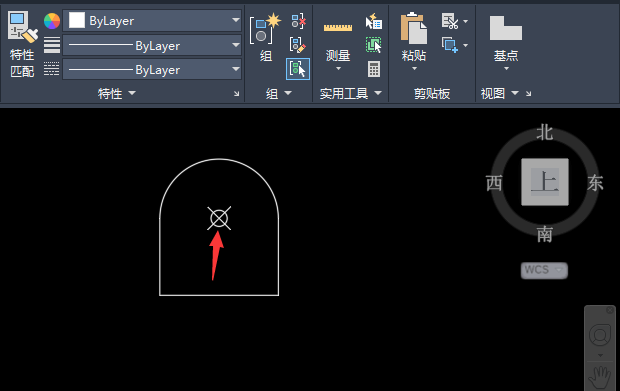Click 西 on the ViewCube compass
Screen dimensions: 620x391
tap(494, 183)
